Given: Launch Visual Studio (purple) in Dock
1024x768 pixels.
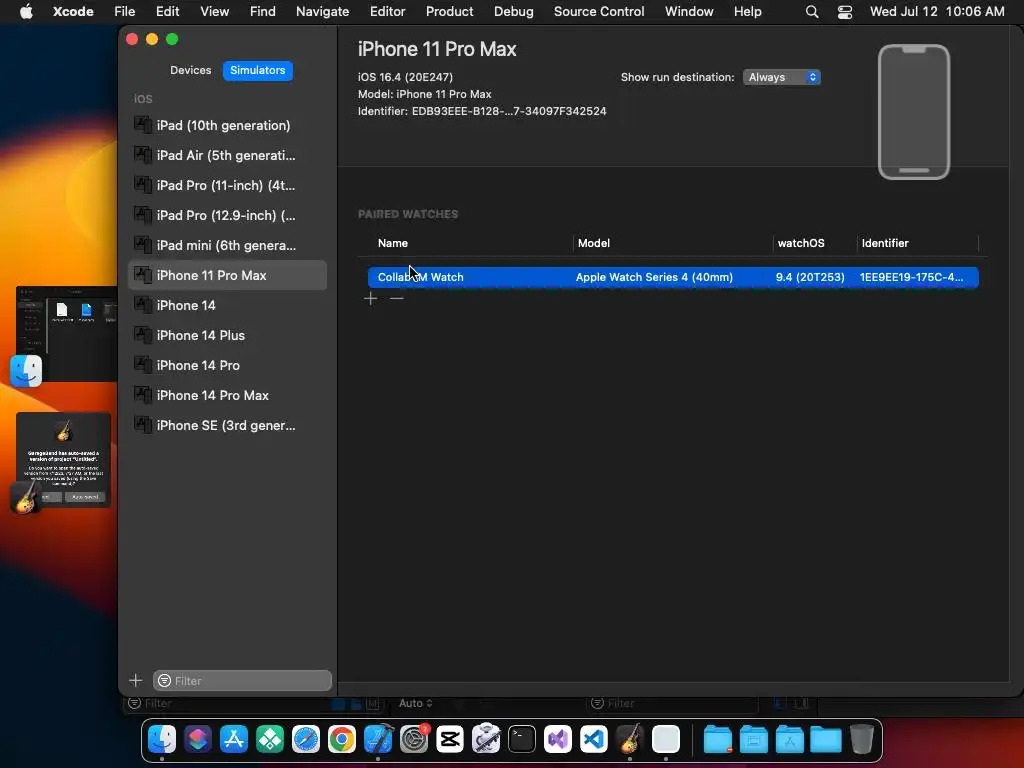Looking at the screenshot, I should [x=558, y=739].
